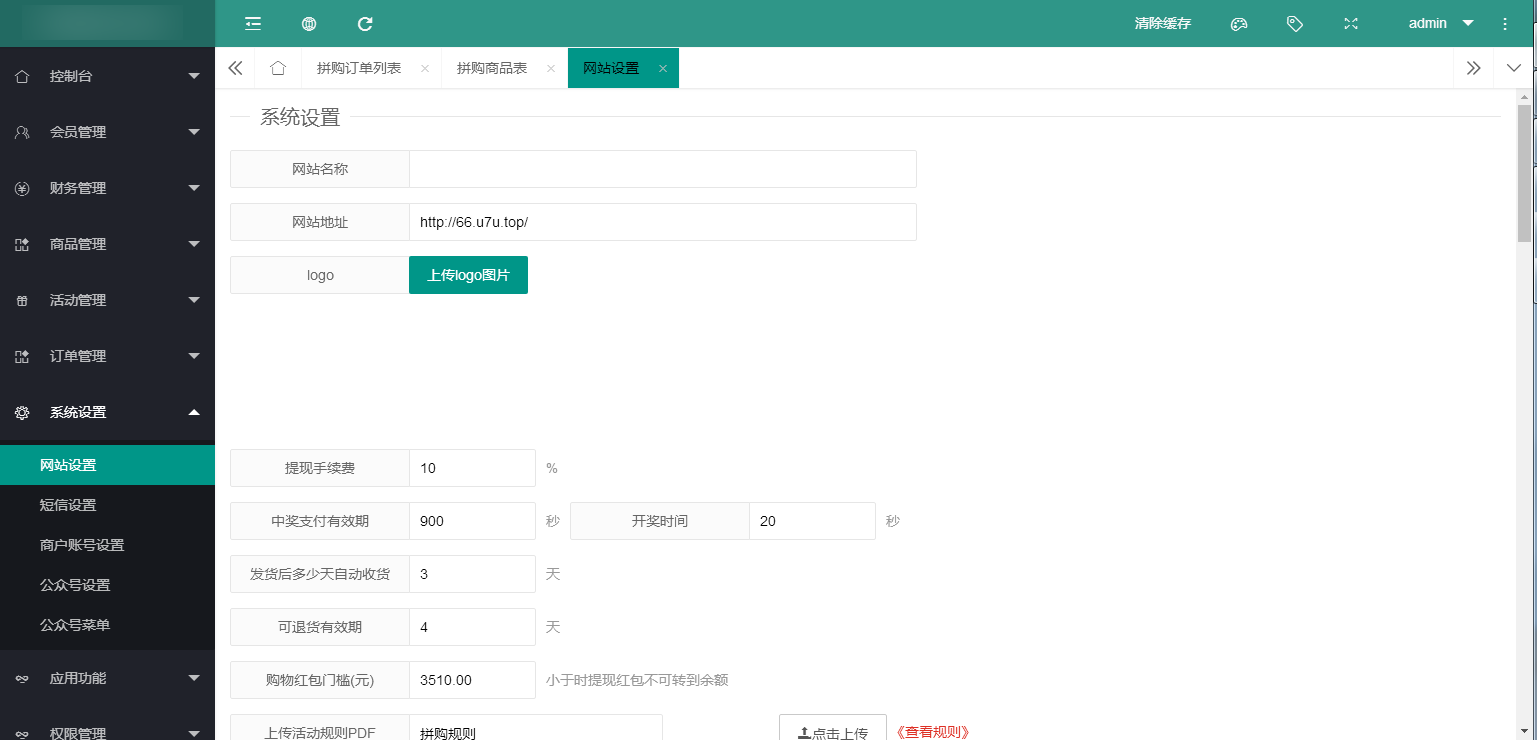
Task: Click the tag note icon in header
Action: (1295, 23)
